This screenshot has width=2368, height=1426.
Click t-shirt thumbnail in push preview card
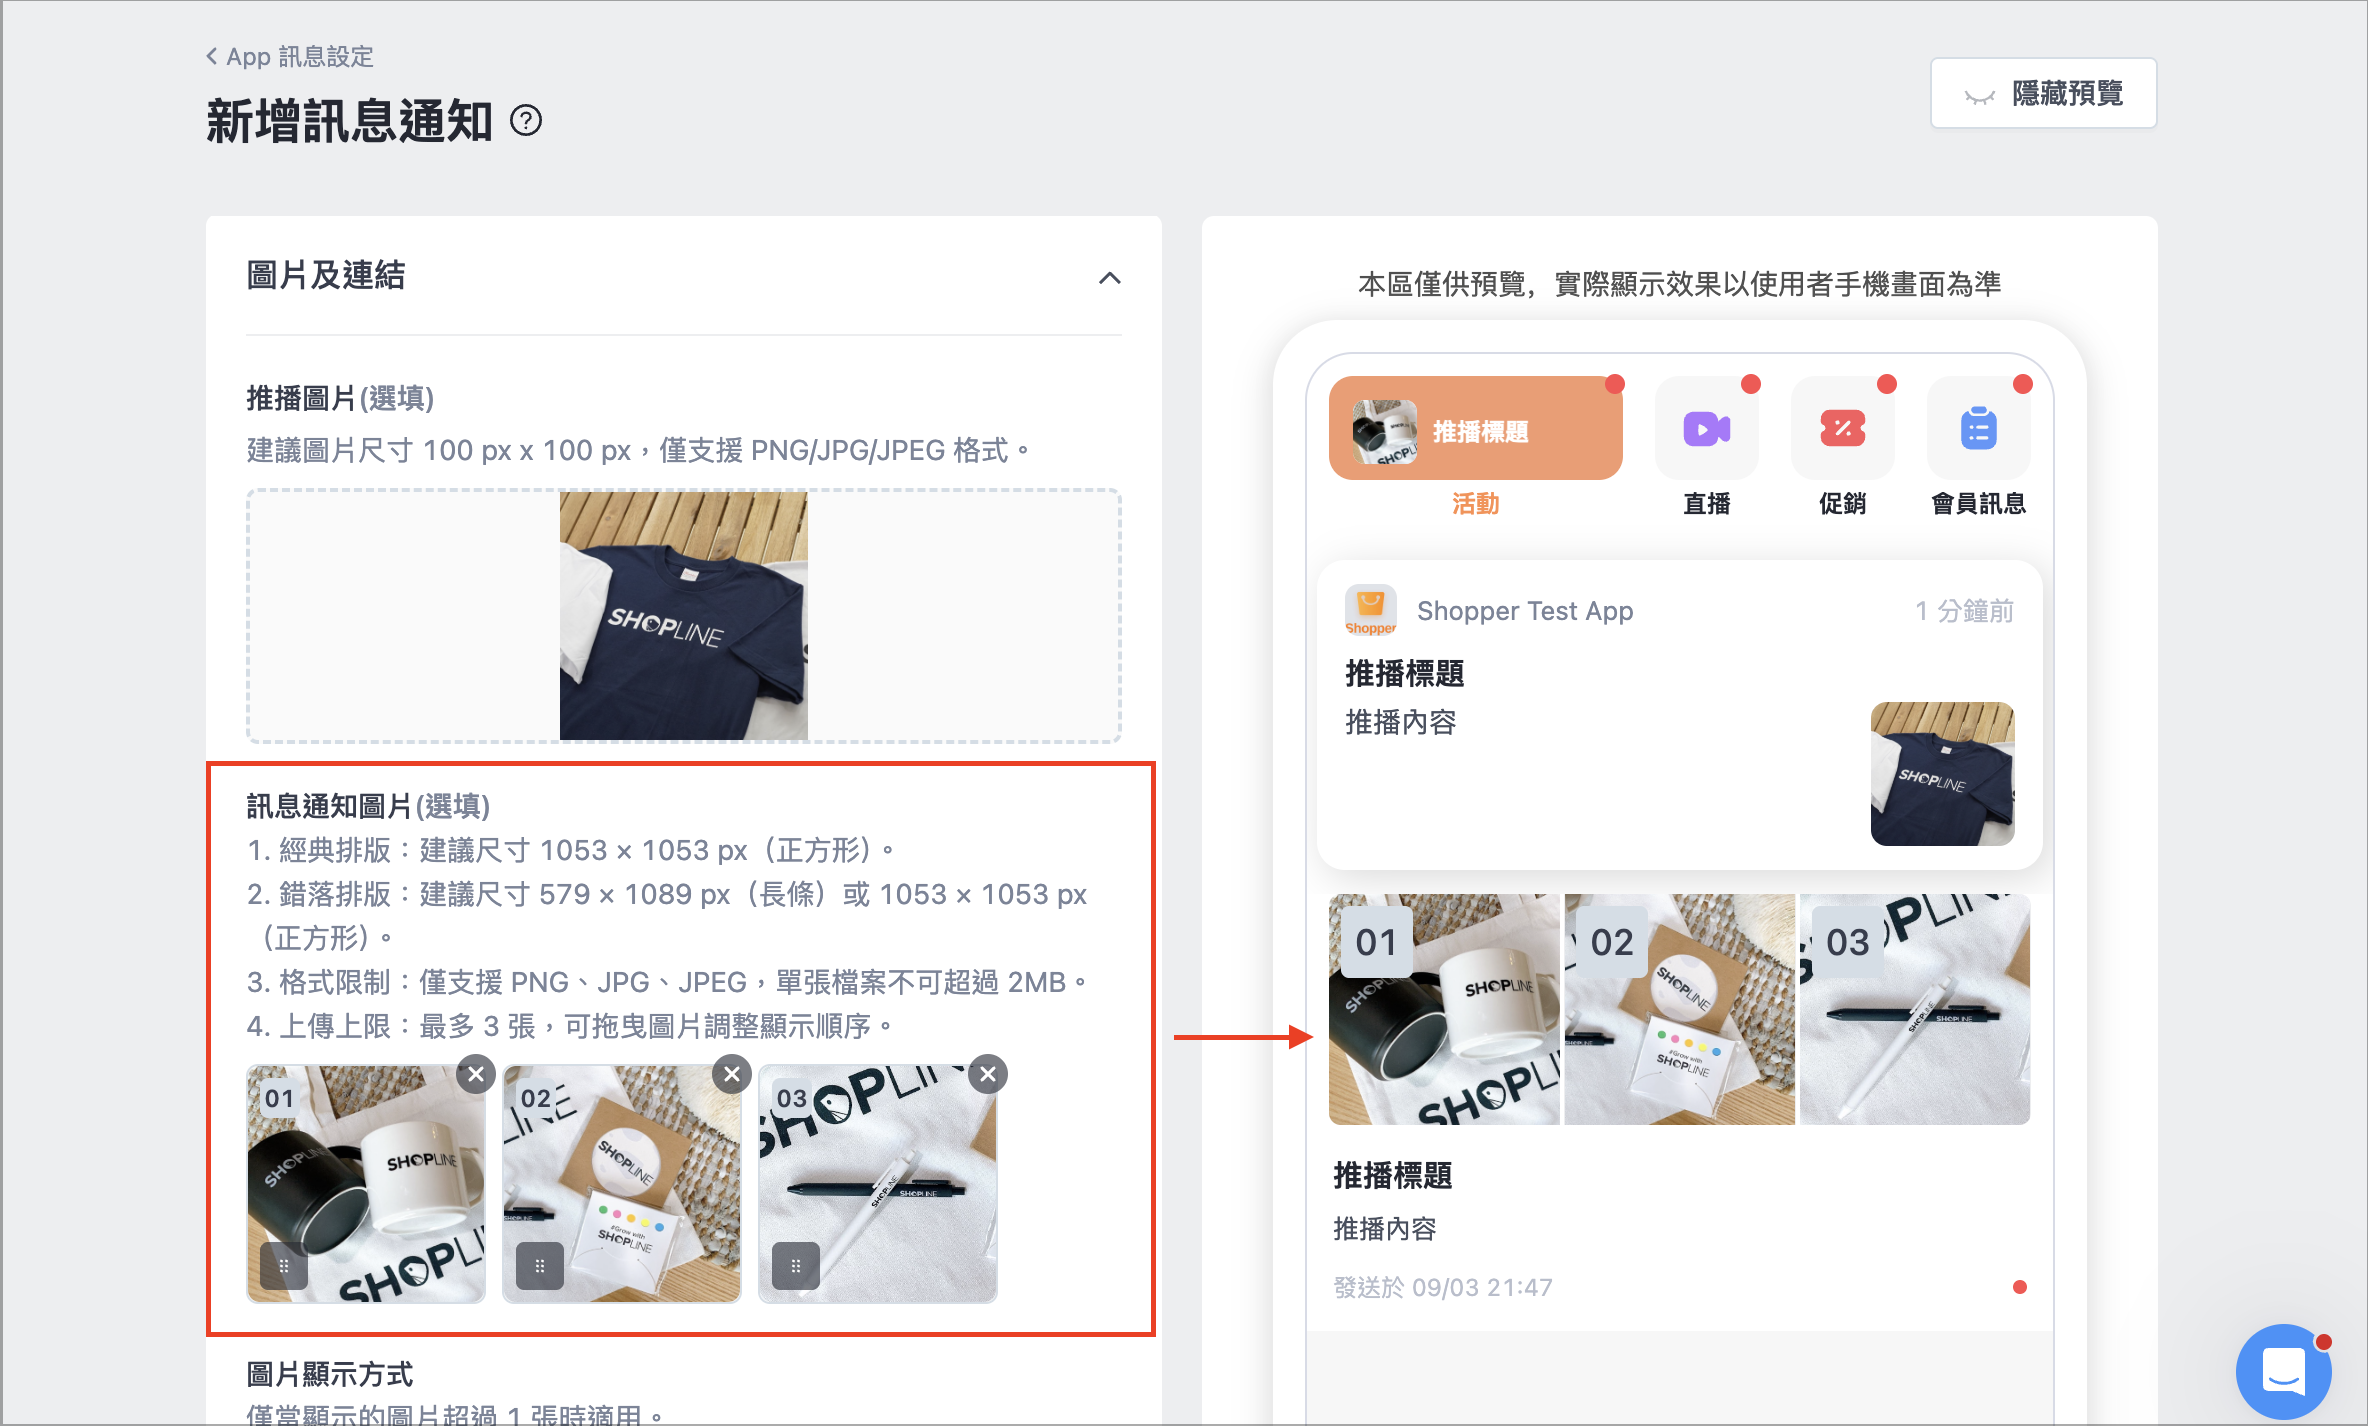click(x=1943, y=774)
